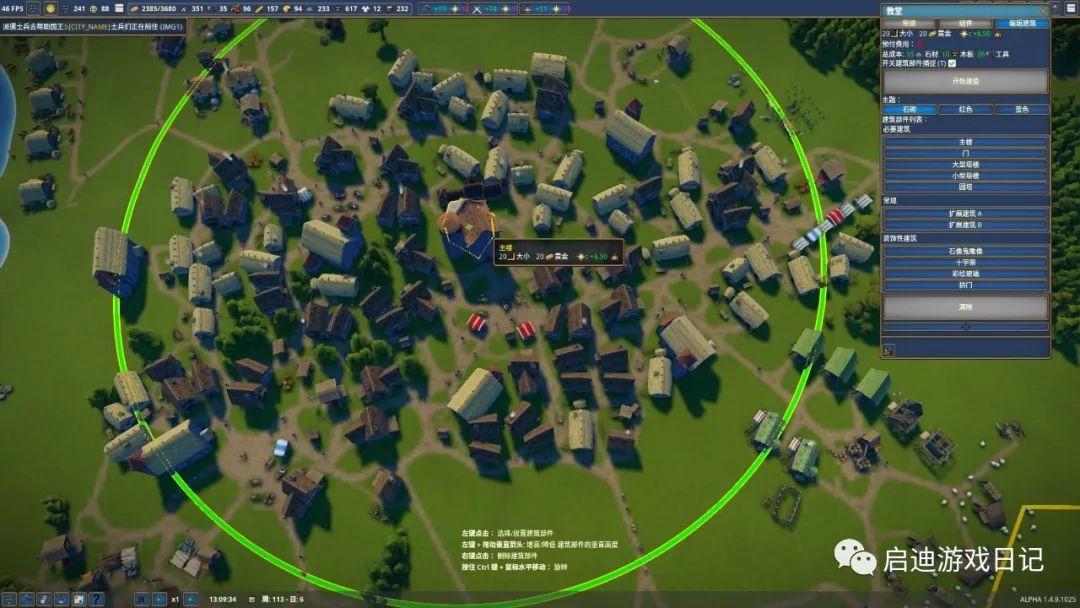
Task: Select the 扩展建筑 B part
Action: click(x=966, y=224)
